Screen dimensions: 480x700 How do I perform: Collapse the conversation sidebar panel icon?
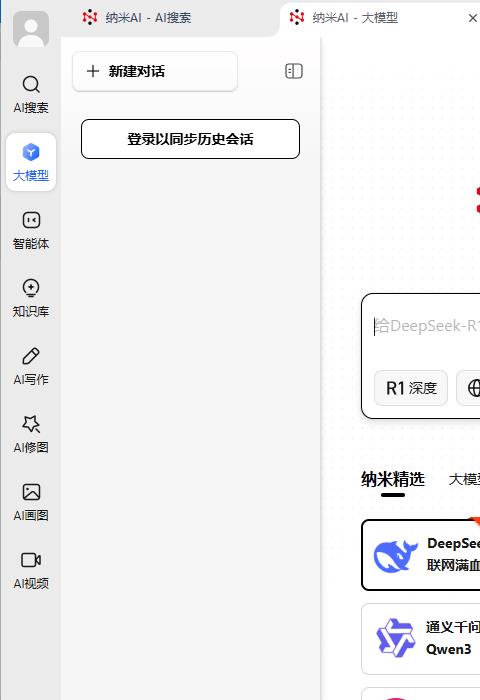pos(294,71)
